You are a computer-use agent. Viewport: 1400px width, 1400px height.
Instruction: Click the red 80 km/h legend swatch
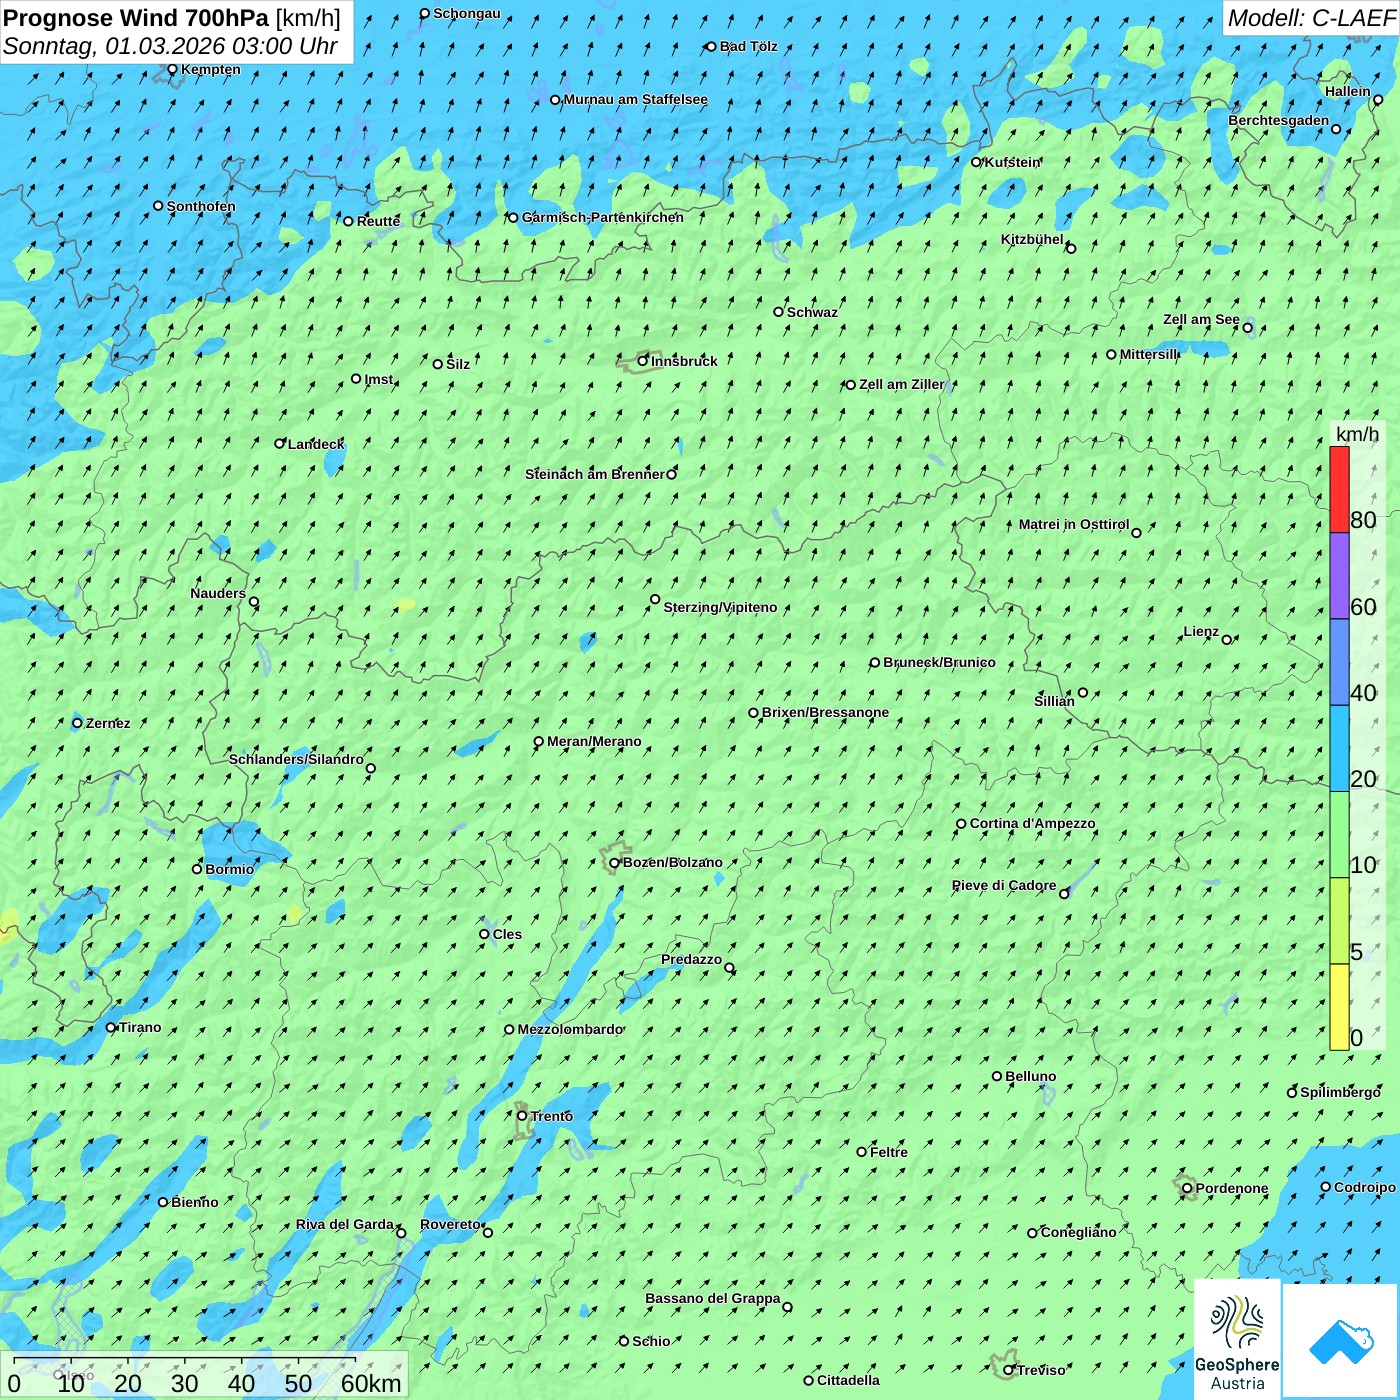tap(1339, 489)
